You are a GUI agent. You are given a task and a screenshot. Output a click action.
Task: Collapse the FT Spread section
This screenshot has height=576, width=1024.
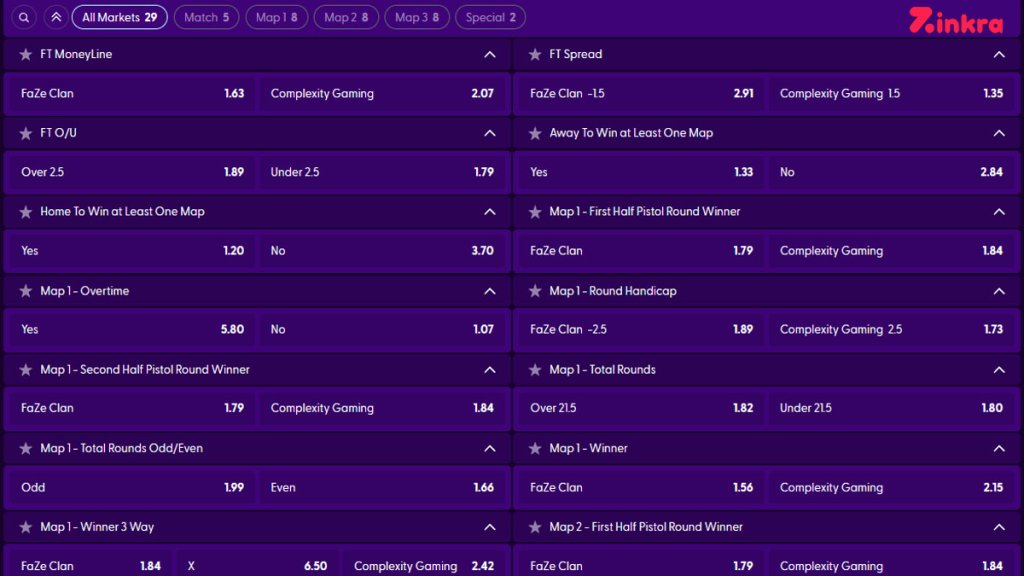click(x=999, y=55)
